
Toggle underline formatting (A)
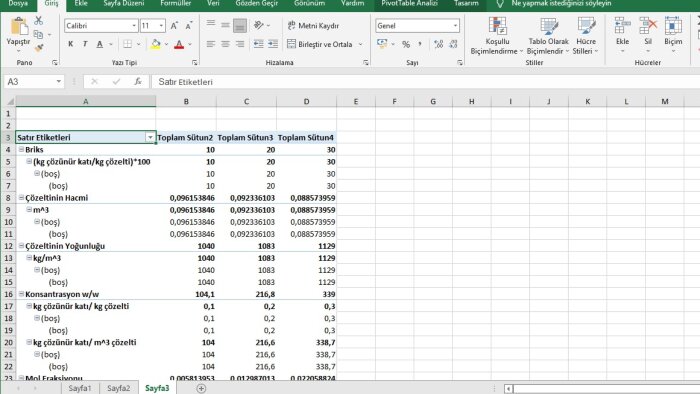pos(100,44)
